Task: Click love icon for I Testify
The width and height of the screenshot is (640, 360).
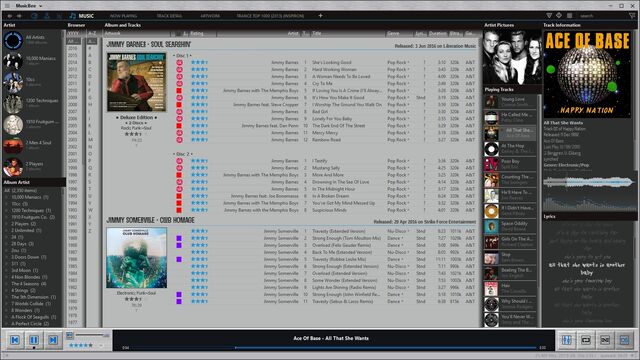Action: pos(179,161)
